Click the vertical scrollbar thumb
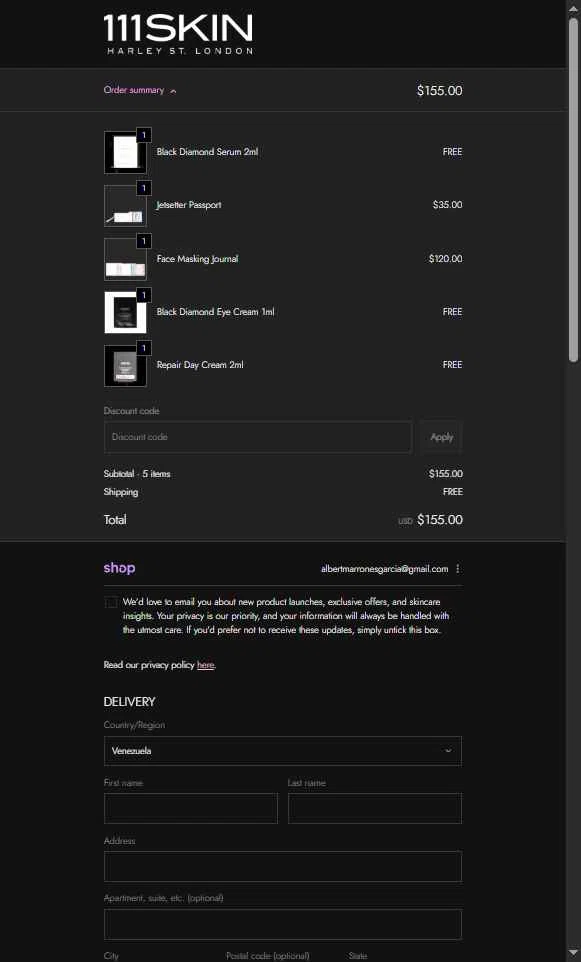The width and height of the screenshot is (581, 962). click(x=573, y=190)
